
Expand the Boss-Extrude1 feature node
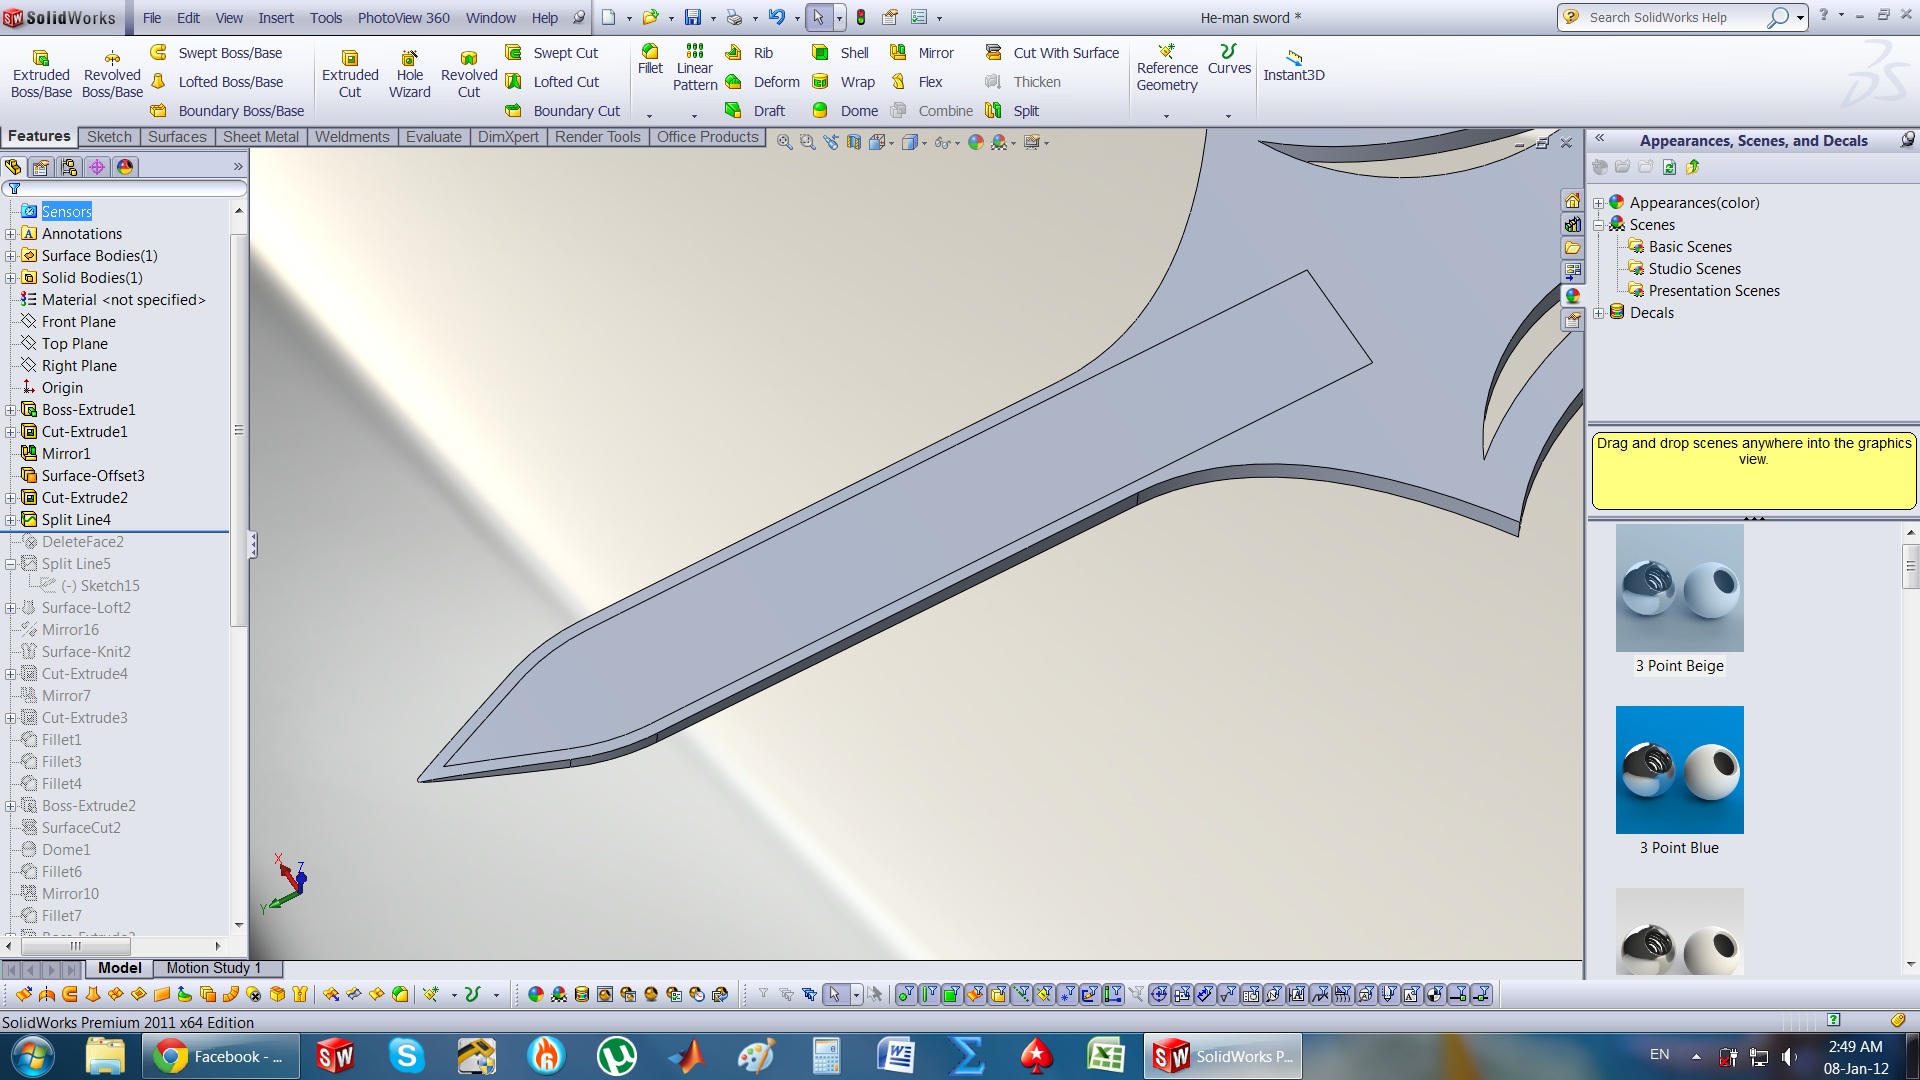click(x=10, y=410)
